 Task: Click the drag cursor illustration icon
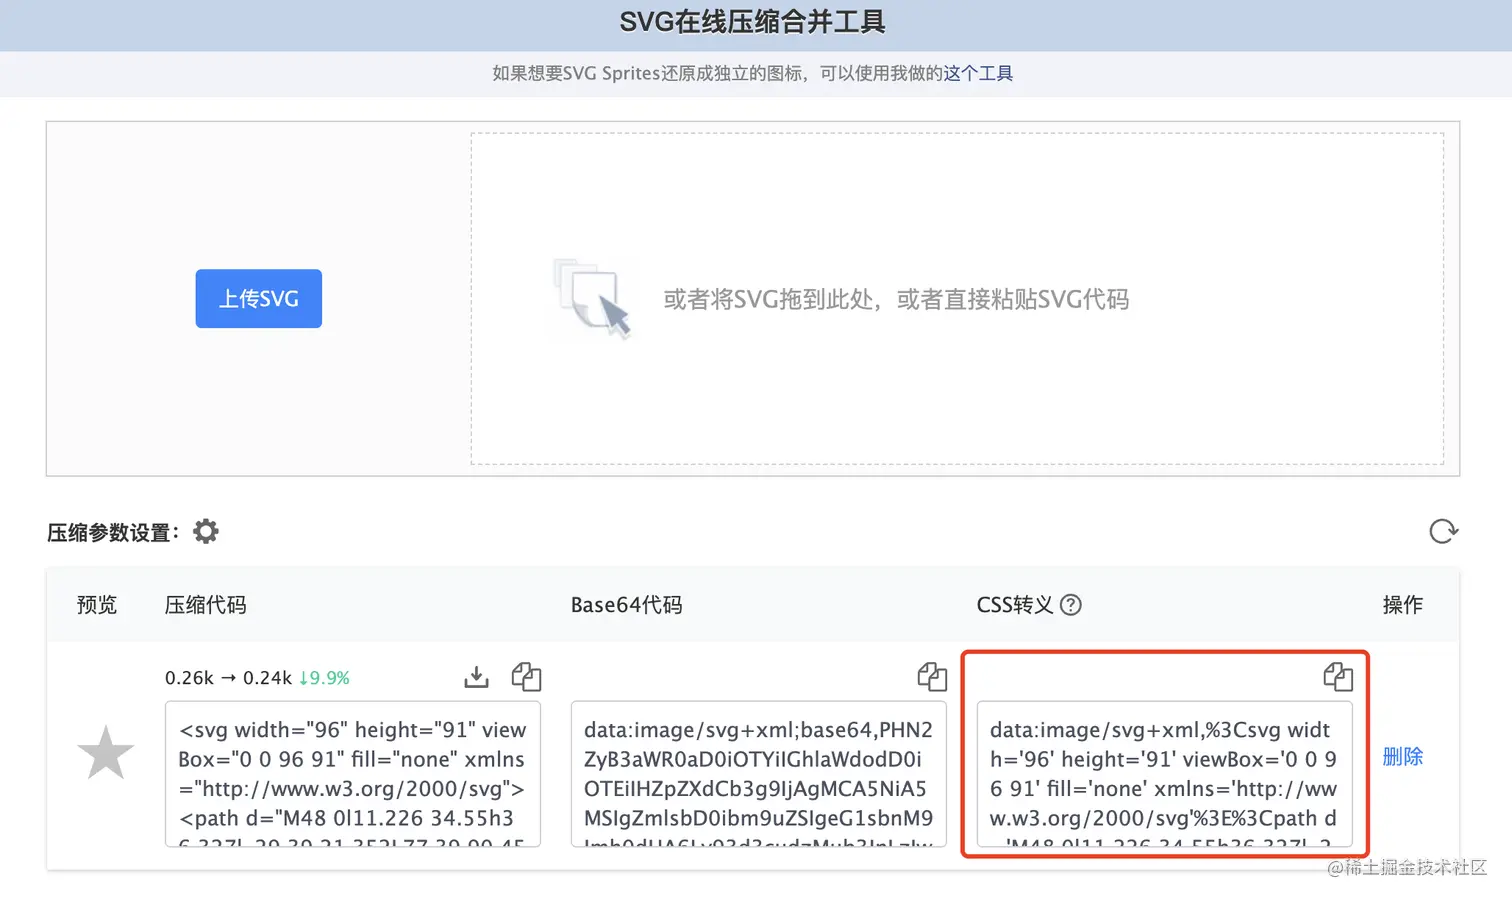(593, 298)
